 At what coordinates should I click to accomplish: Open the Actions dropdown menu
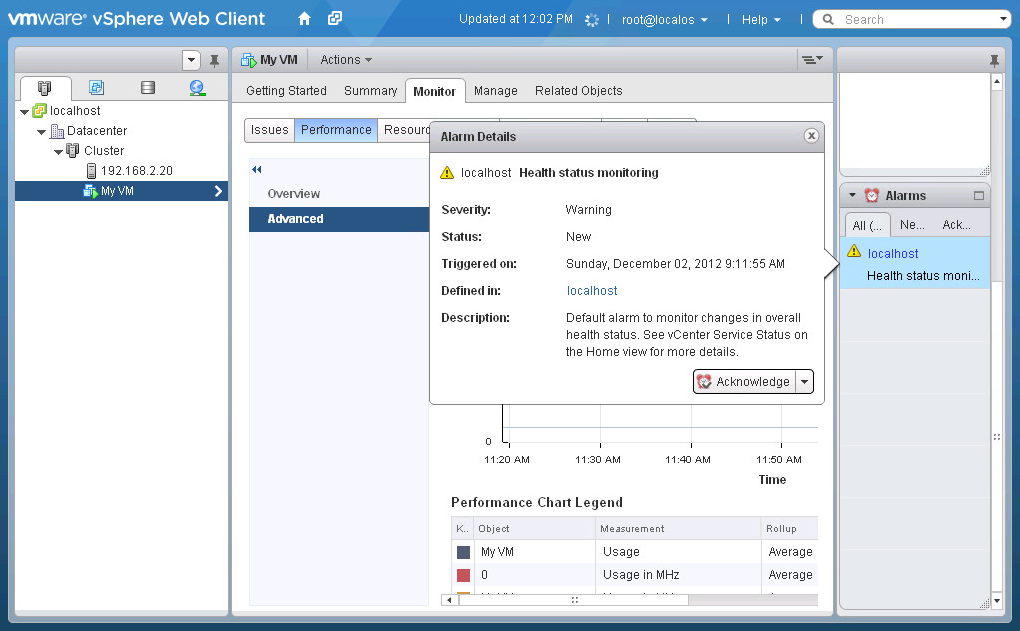point(346,60)
